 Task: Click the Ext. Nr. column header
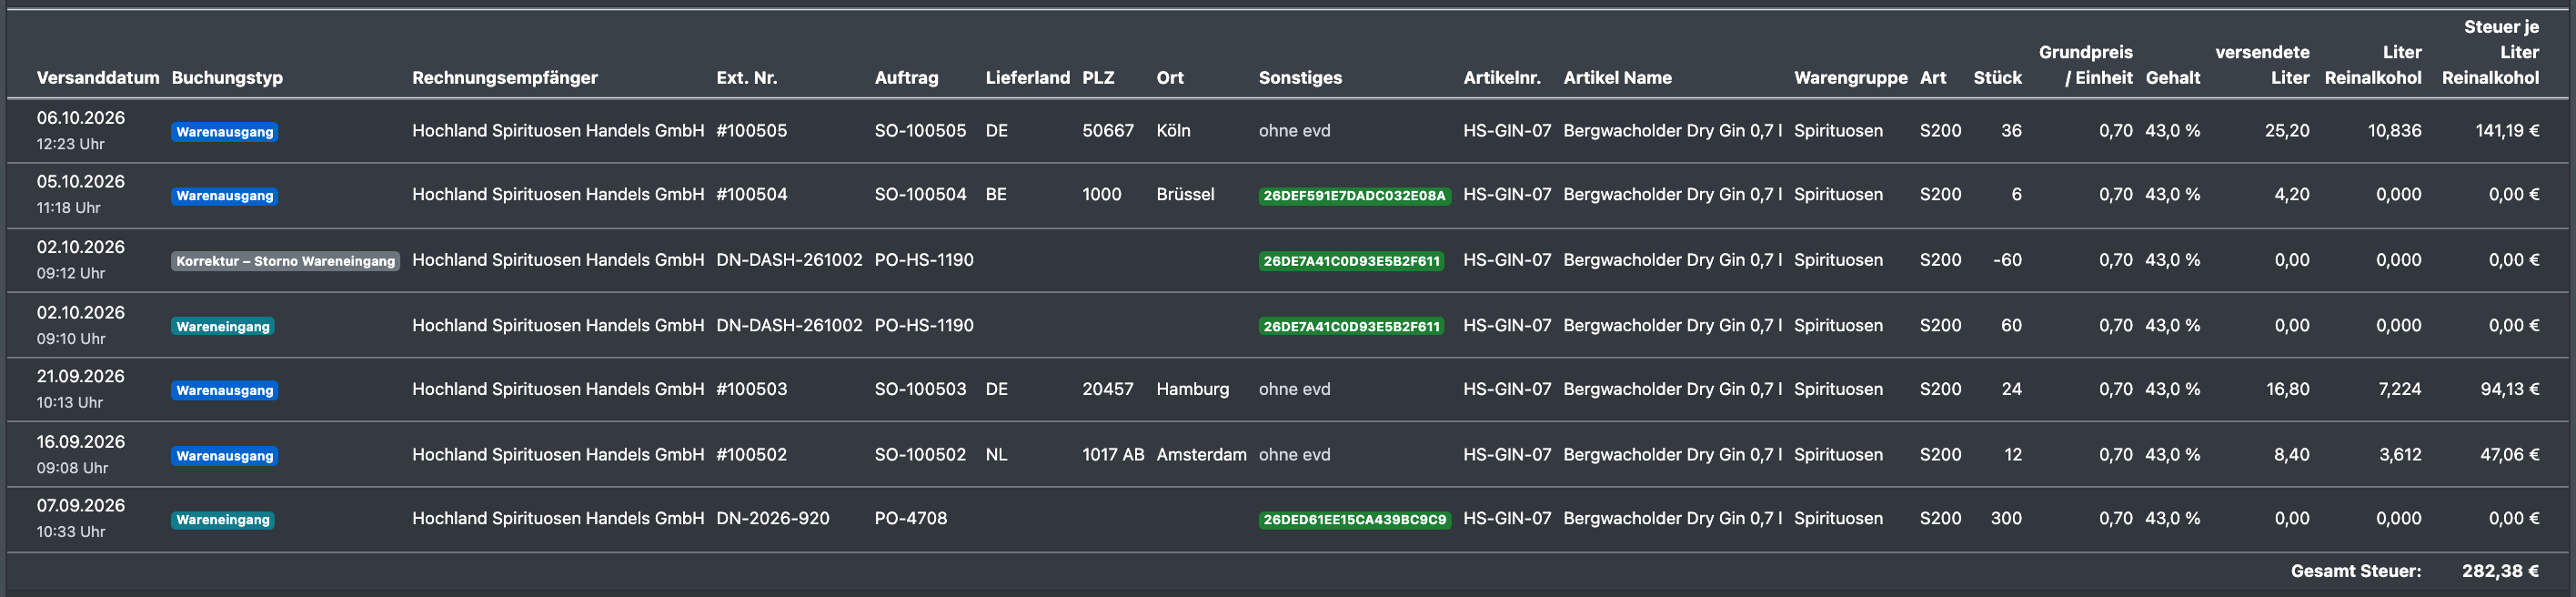[x=747, y=78]
